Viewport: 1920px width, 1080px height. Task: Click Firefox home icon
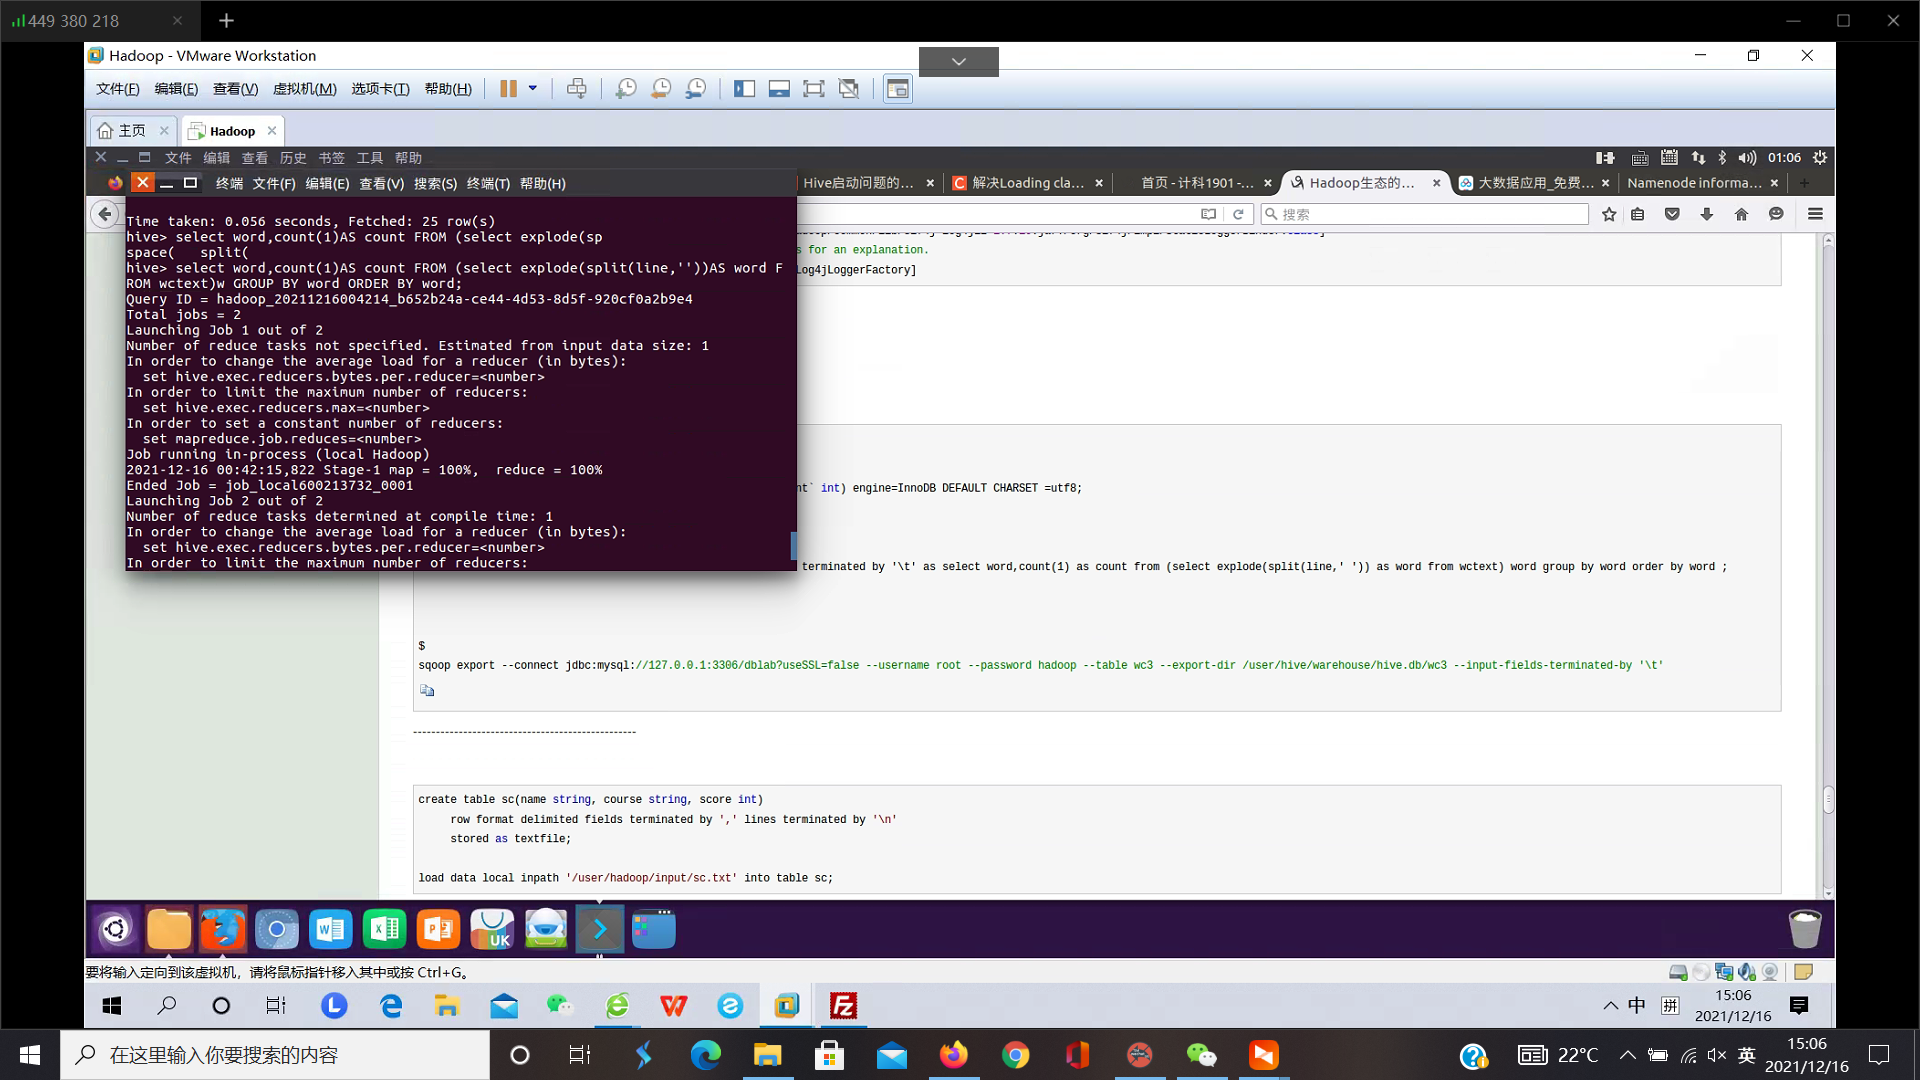(1741, 214)
